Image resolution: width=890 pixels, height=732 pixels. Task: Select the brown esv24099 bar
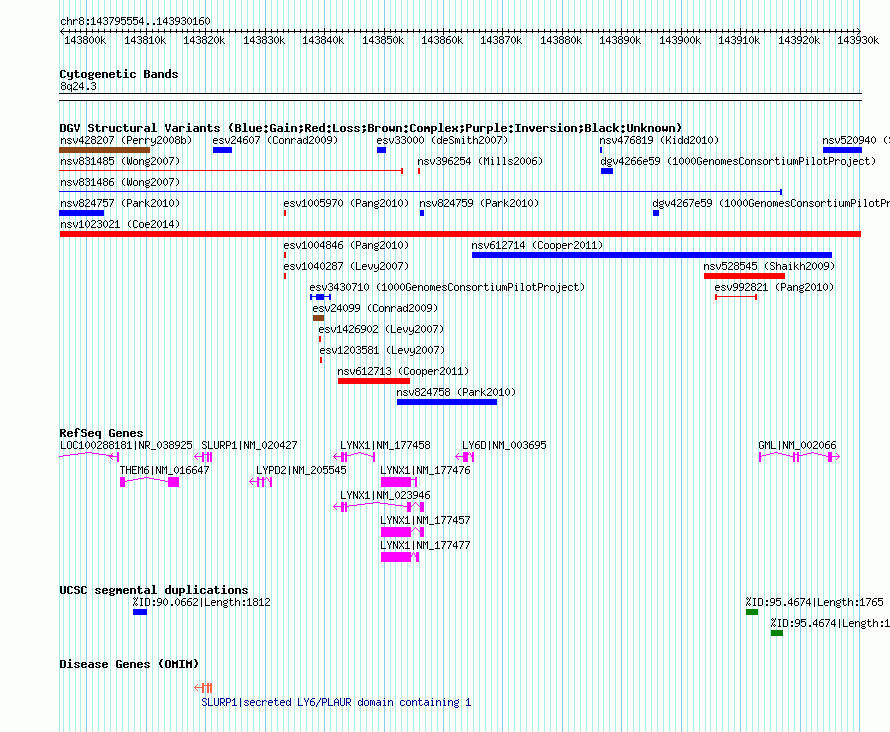pos(318,318)
